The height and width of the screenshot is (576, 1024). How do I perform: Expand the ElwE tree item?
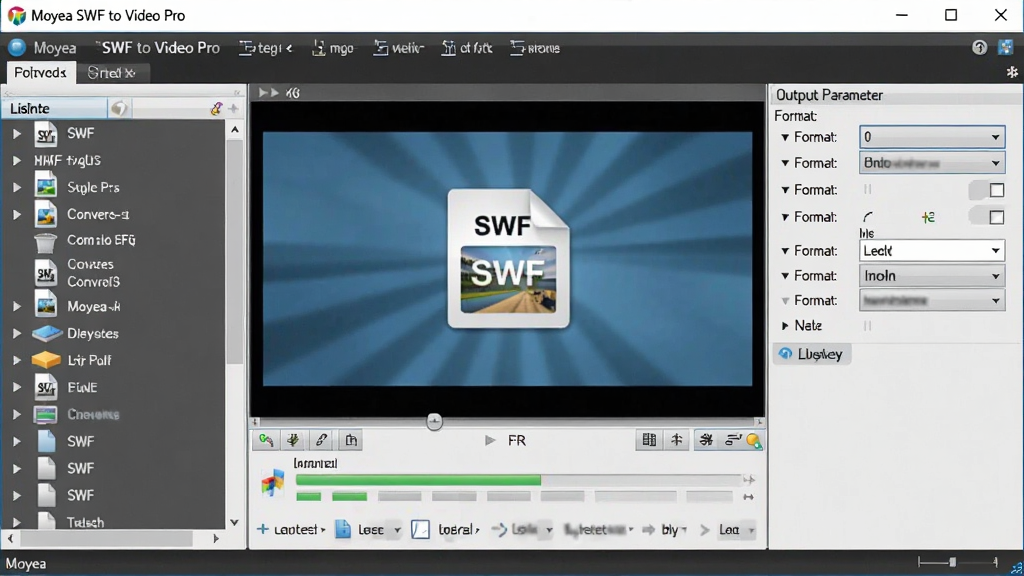pyautogui.click(x=17, y=387)
